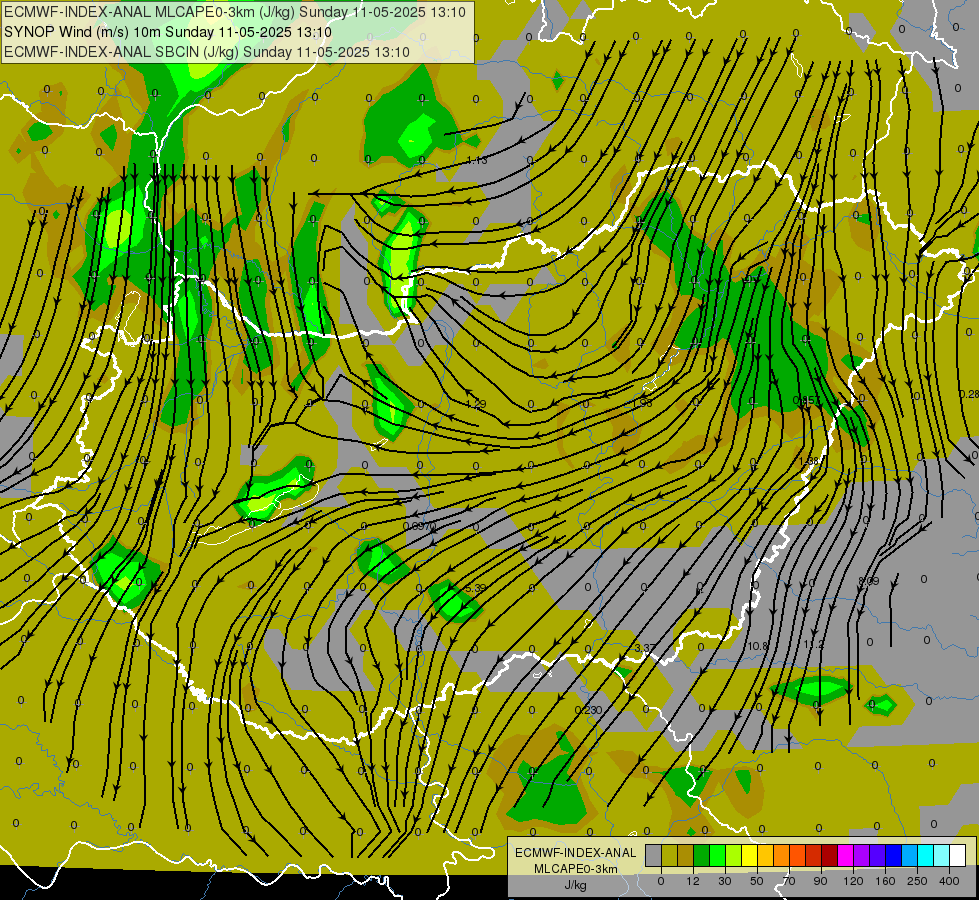Click the purple swatch next to magenta

861,855
